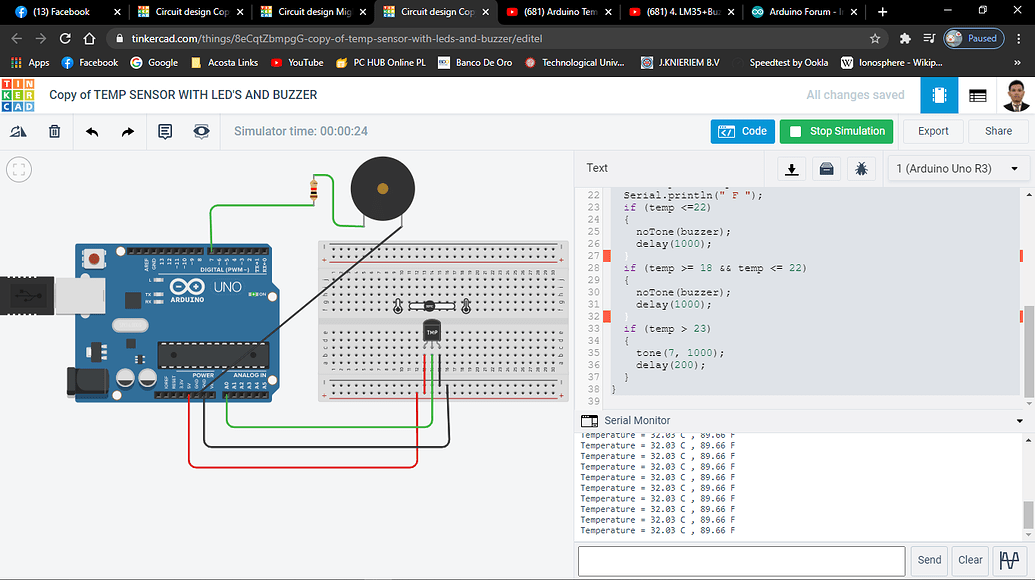Toggle the Code panel open or closed
The height and width of the screenshot is (580, 1035).
coord(742,131)
